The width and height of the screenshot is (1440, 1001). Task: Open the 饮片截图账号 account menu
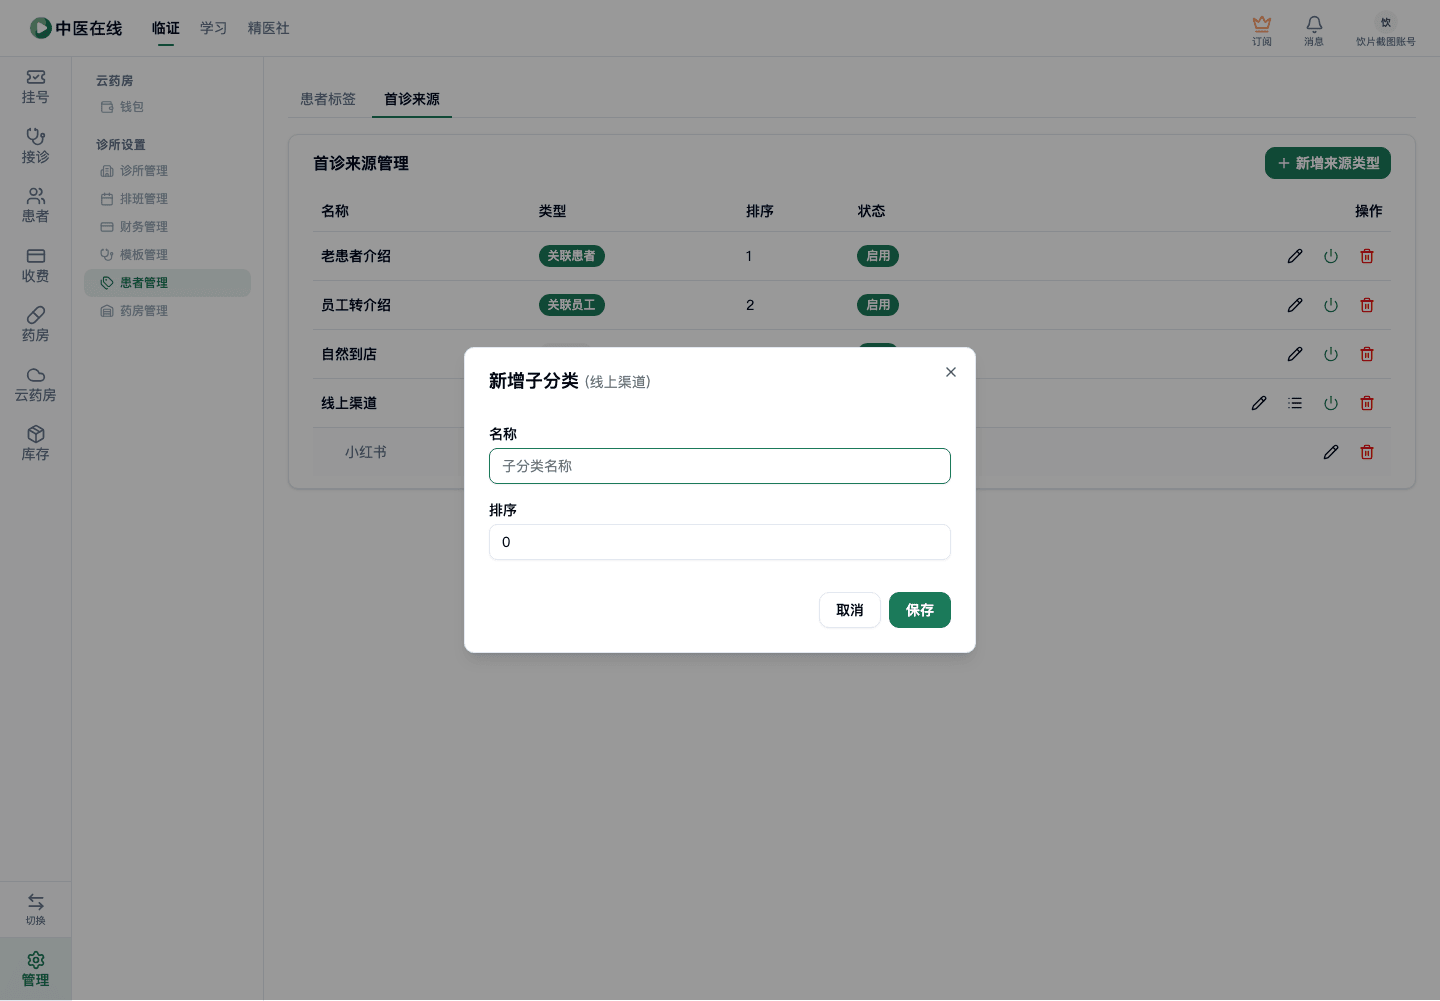1386,30
